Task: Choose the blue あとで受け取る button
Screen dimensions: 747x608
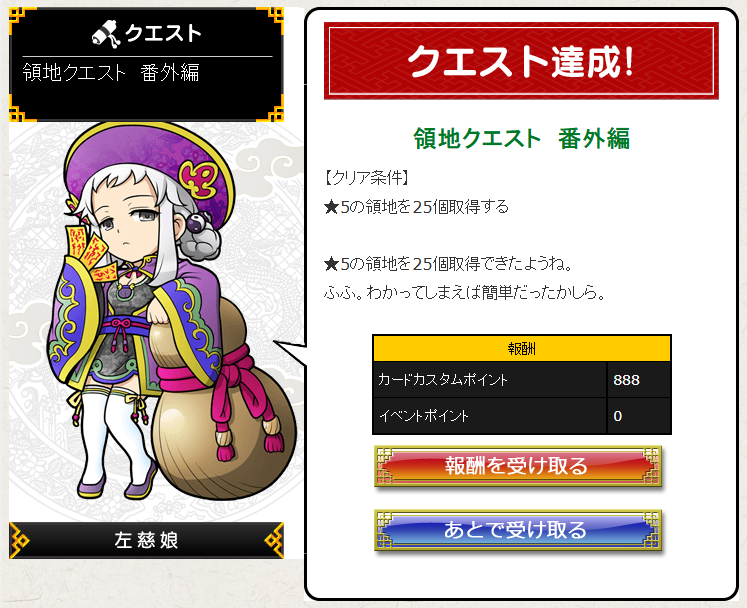Action: 518,530
